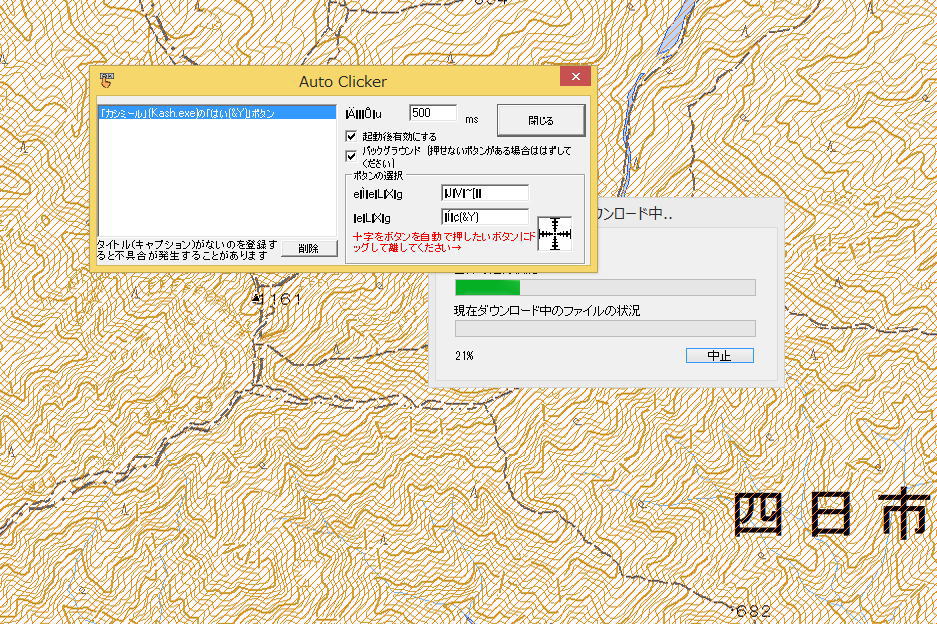Image resolution: width=937 pixels, height=624 pixels.
Task: Focus the button text field containing (&Y)
Action: click(484, 217)
